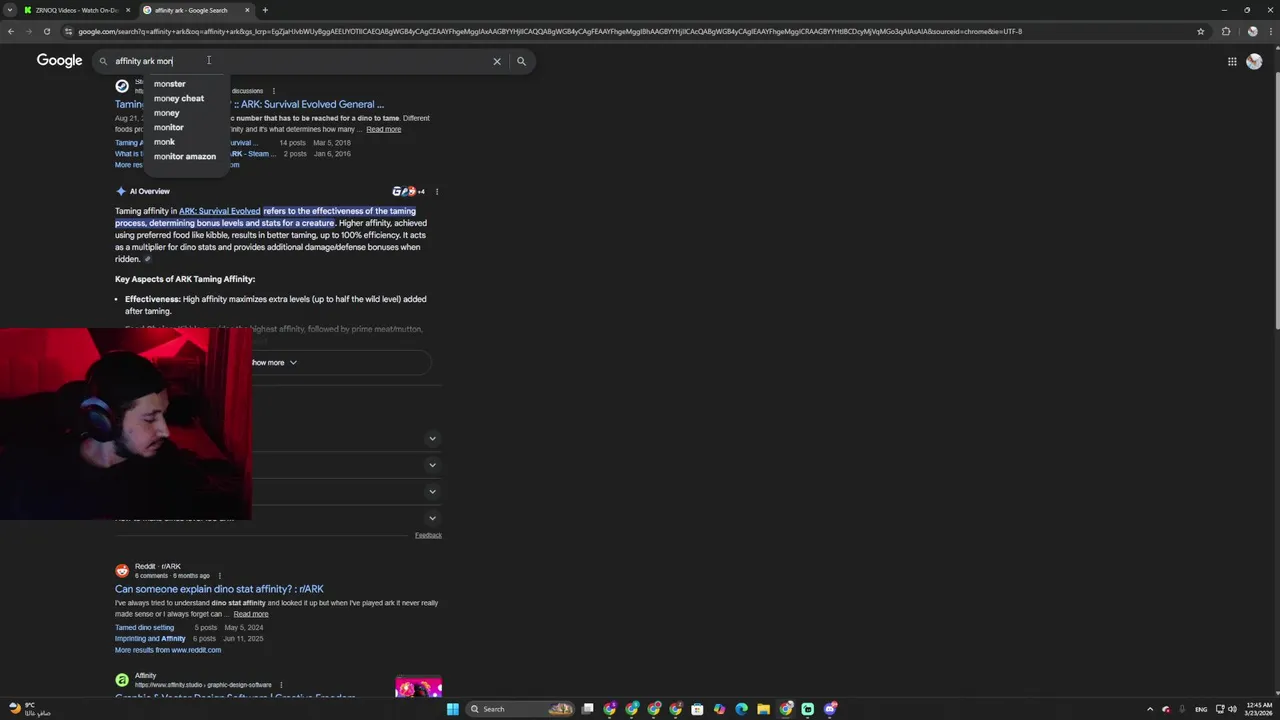Click in the Google search input field
The image size is (1280, 720).
(300, 61)
